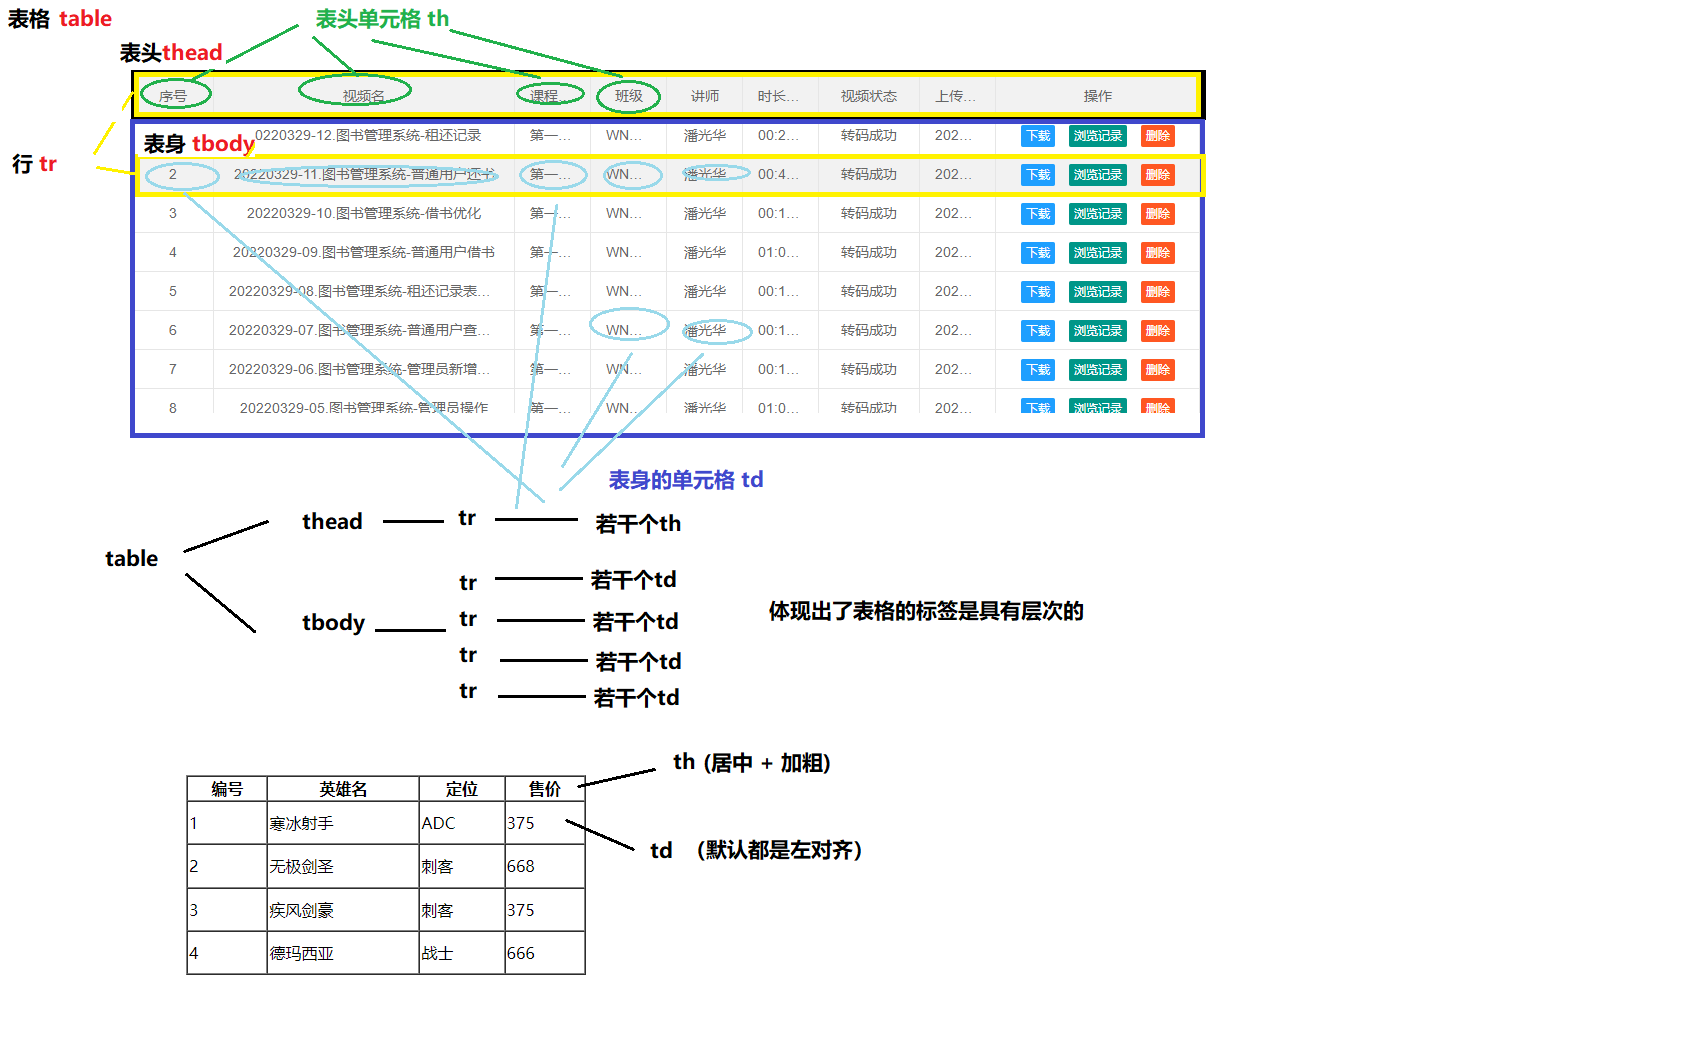The width and height of the screenshot is (1698, 1040).
Task: Click the 操作 column header
Action: pyautogui.click(x=1098, y=96)
